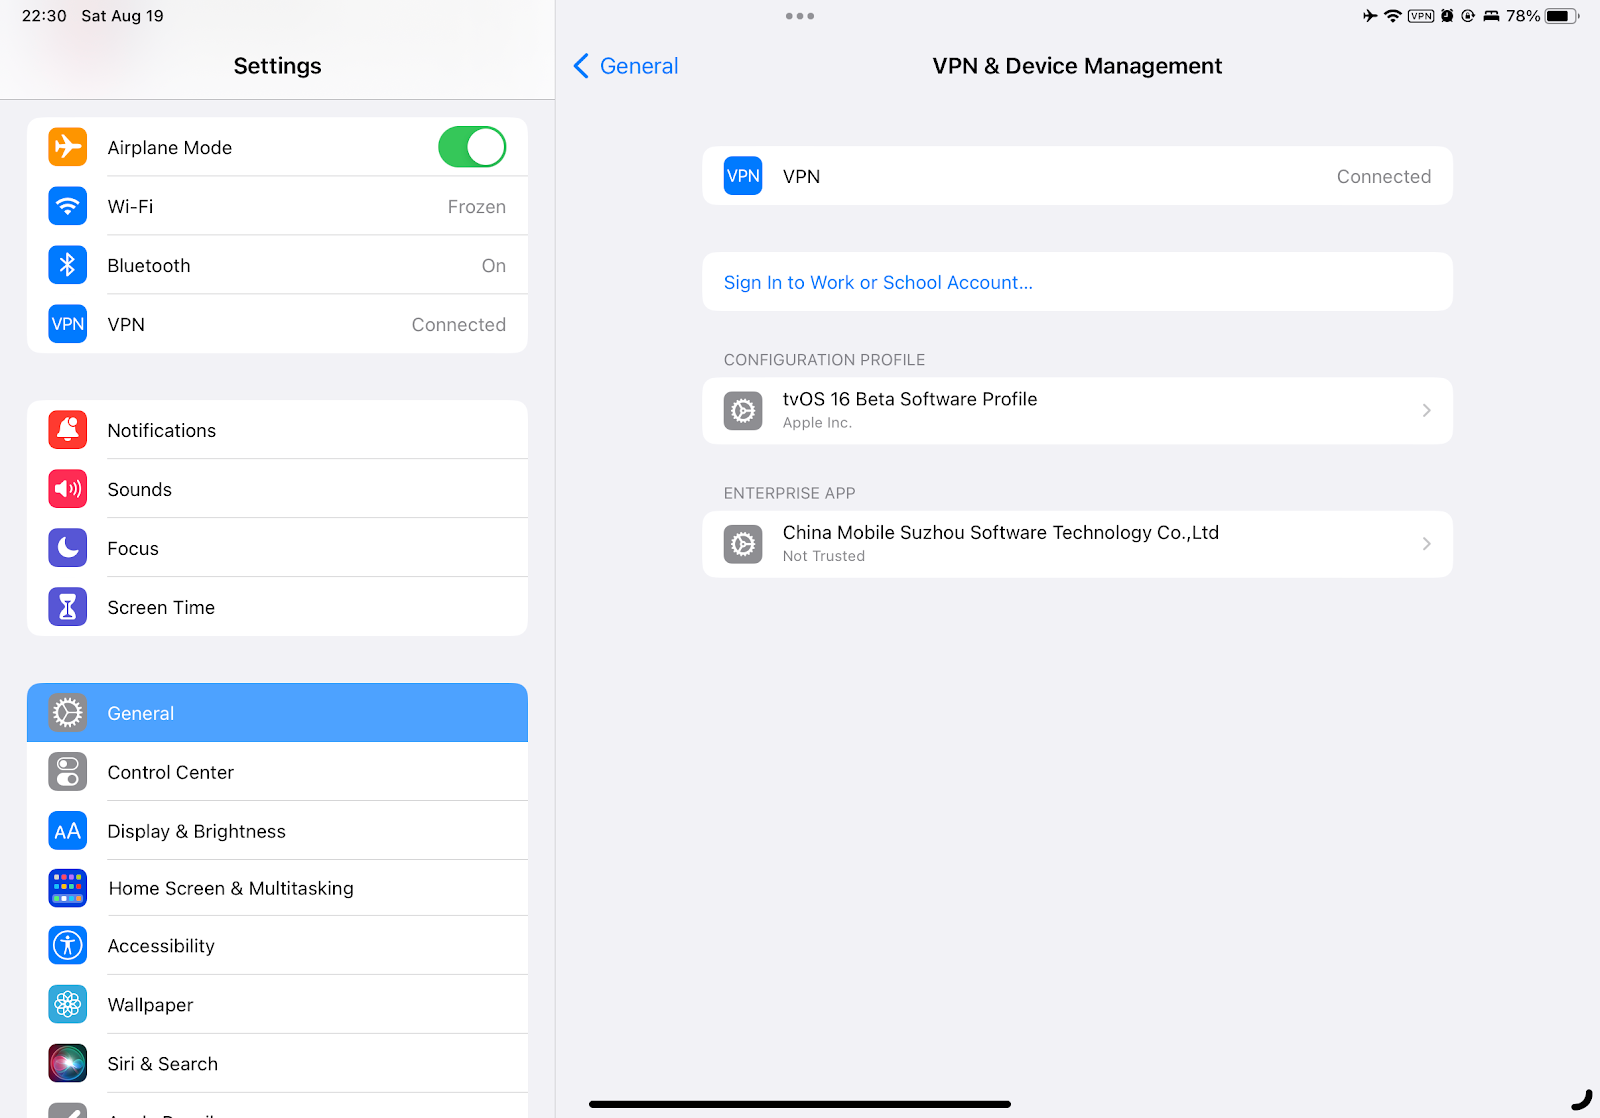1600x1118 pixels.
Task: Expand China Mobile Suzhou row chevron
Action: (x=1427, y=544)
